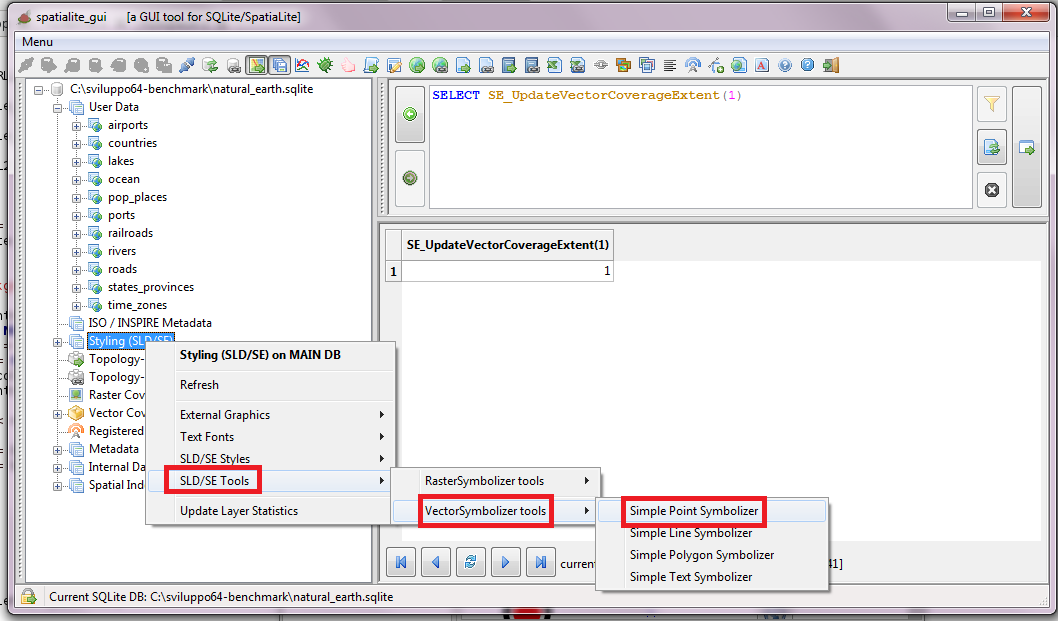Click the Excel sheet with green arrow icon
Image resolution: width=1058 pixels, height=621 pixels.
[x=555, y=65]
